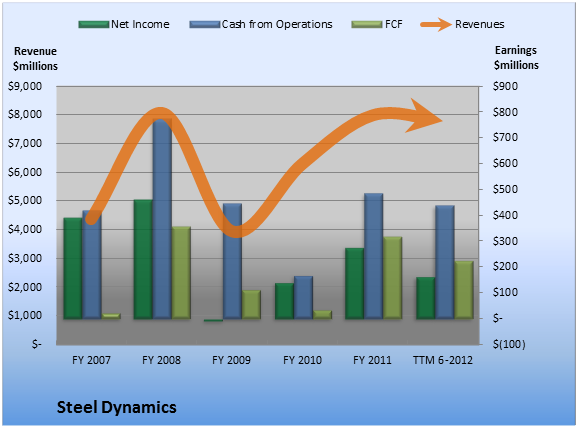Click the $6,000 revenue axis value
577x427 pixels.
click(25, 172)
